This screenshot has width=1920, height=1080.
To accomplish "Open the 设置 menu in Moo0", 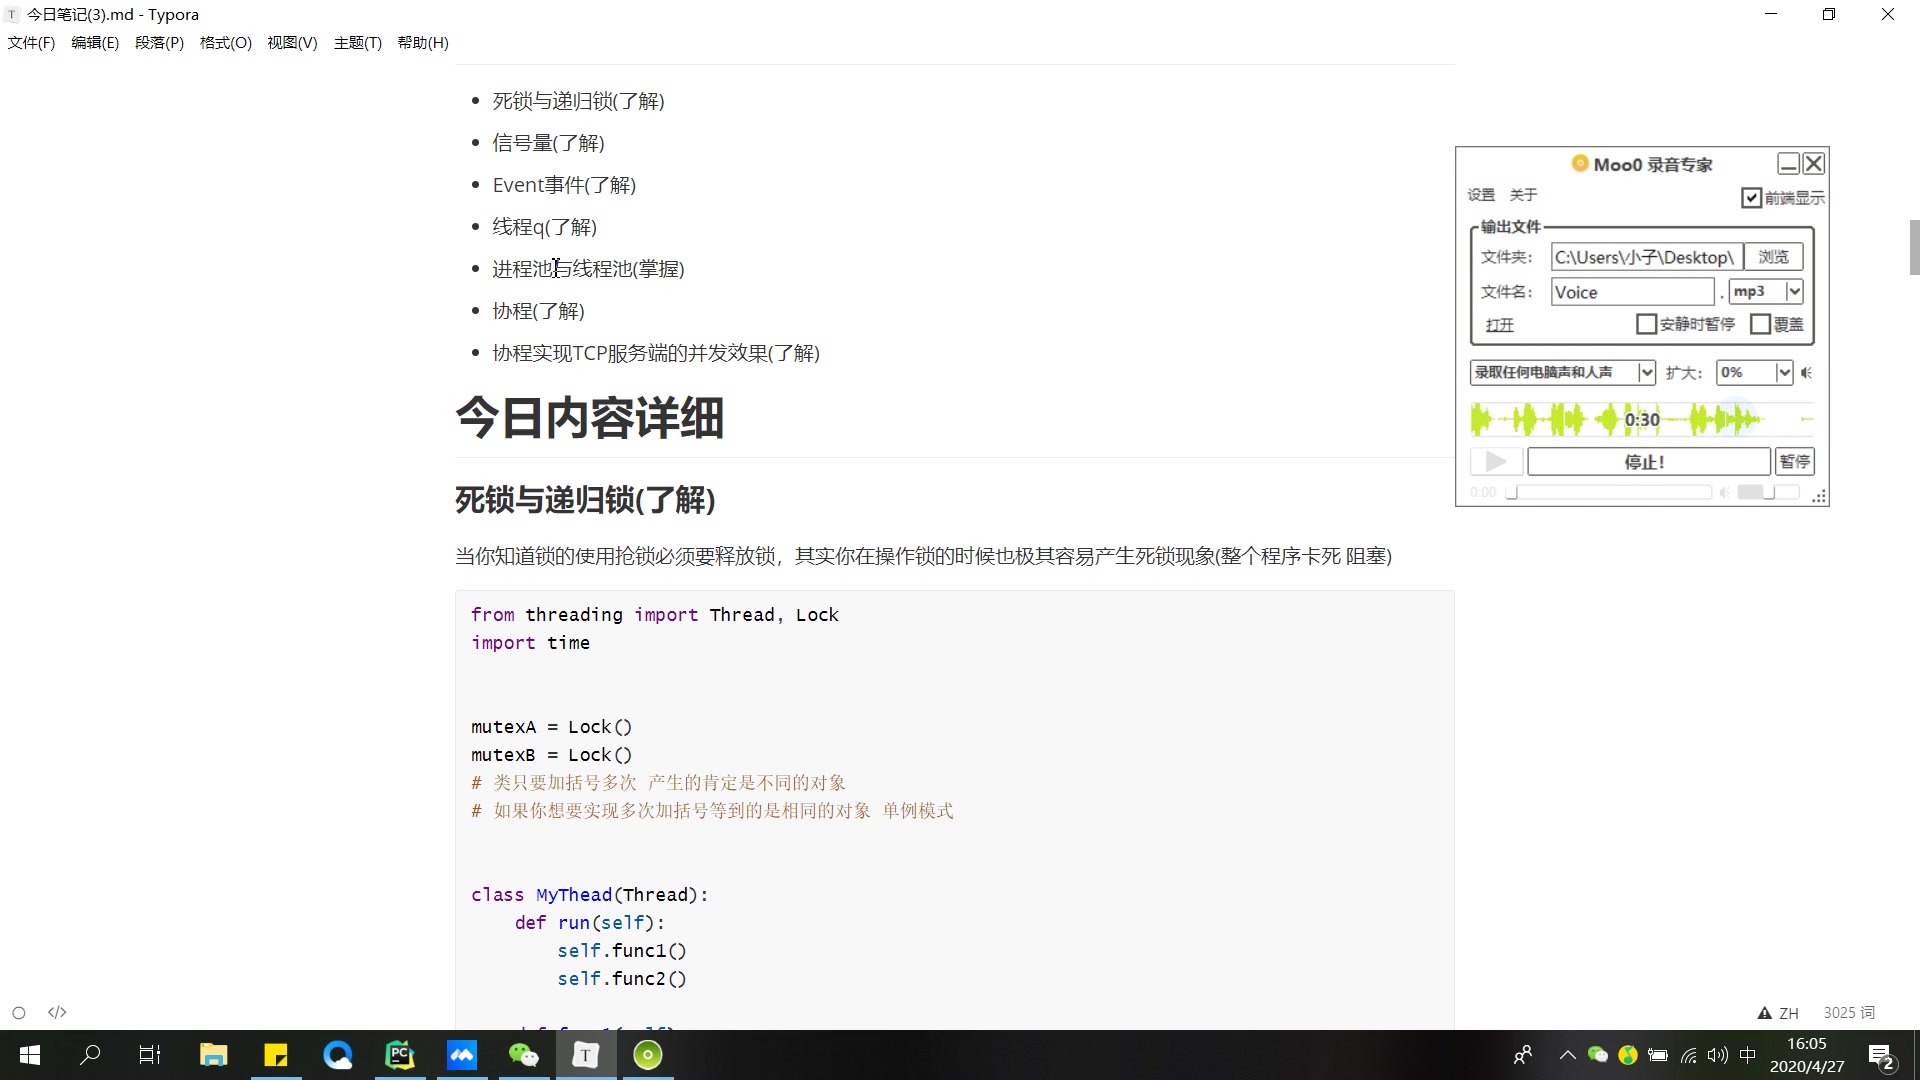I will (x=1481, y=195).
